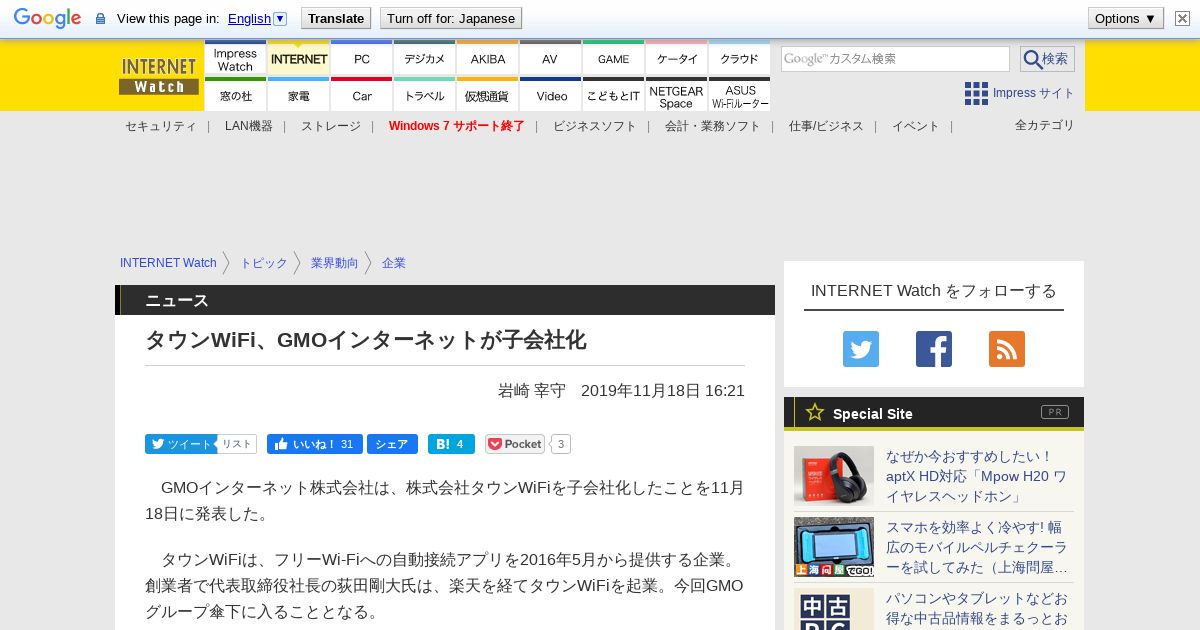Screen dimensions: 1200x630
Task: Go to ストレージ category
Action: [331, 126]
